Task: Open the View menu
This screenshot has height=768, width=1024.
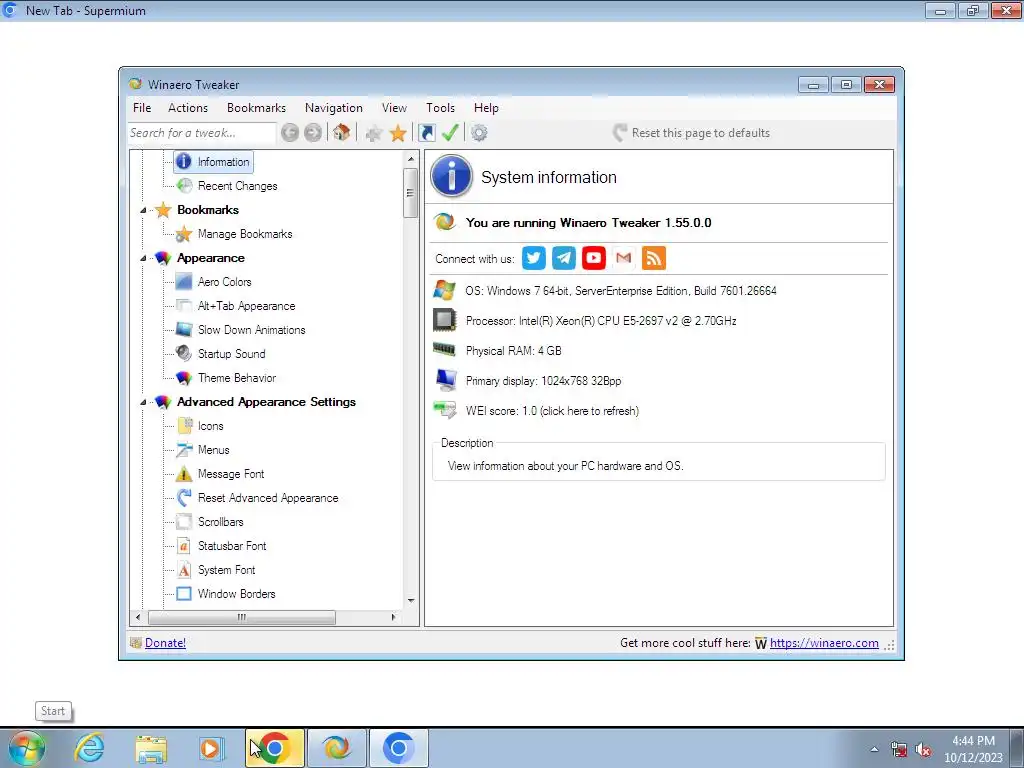Action: 394,108
